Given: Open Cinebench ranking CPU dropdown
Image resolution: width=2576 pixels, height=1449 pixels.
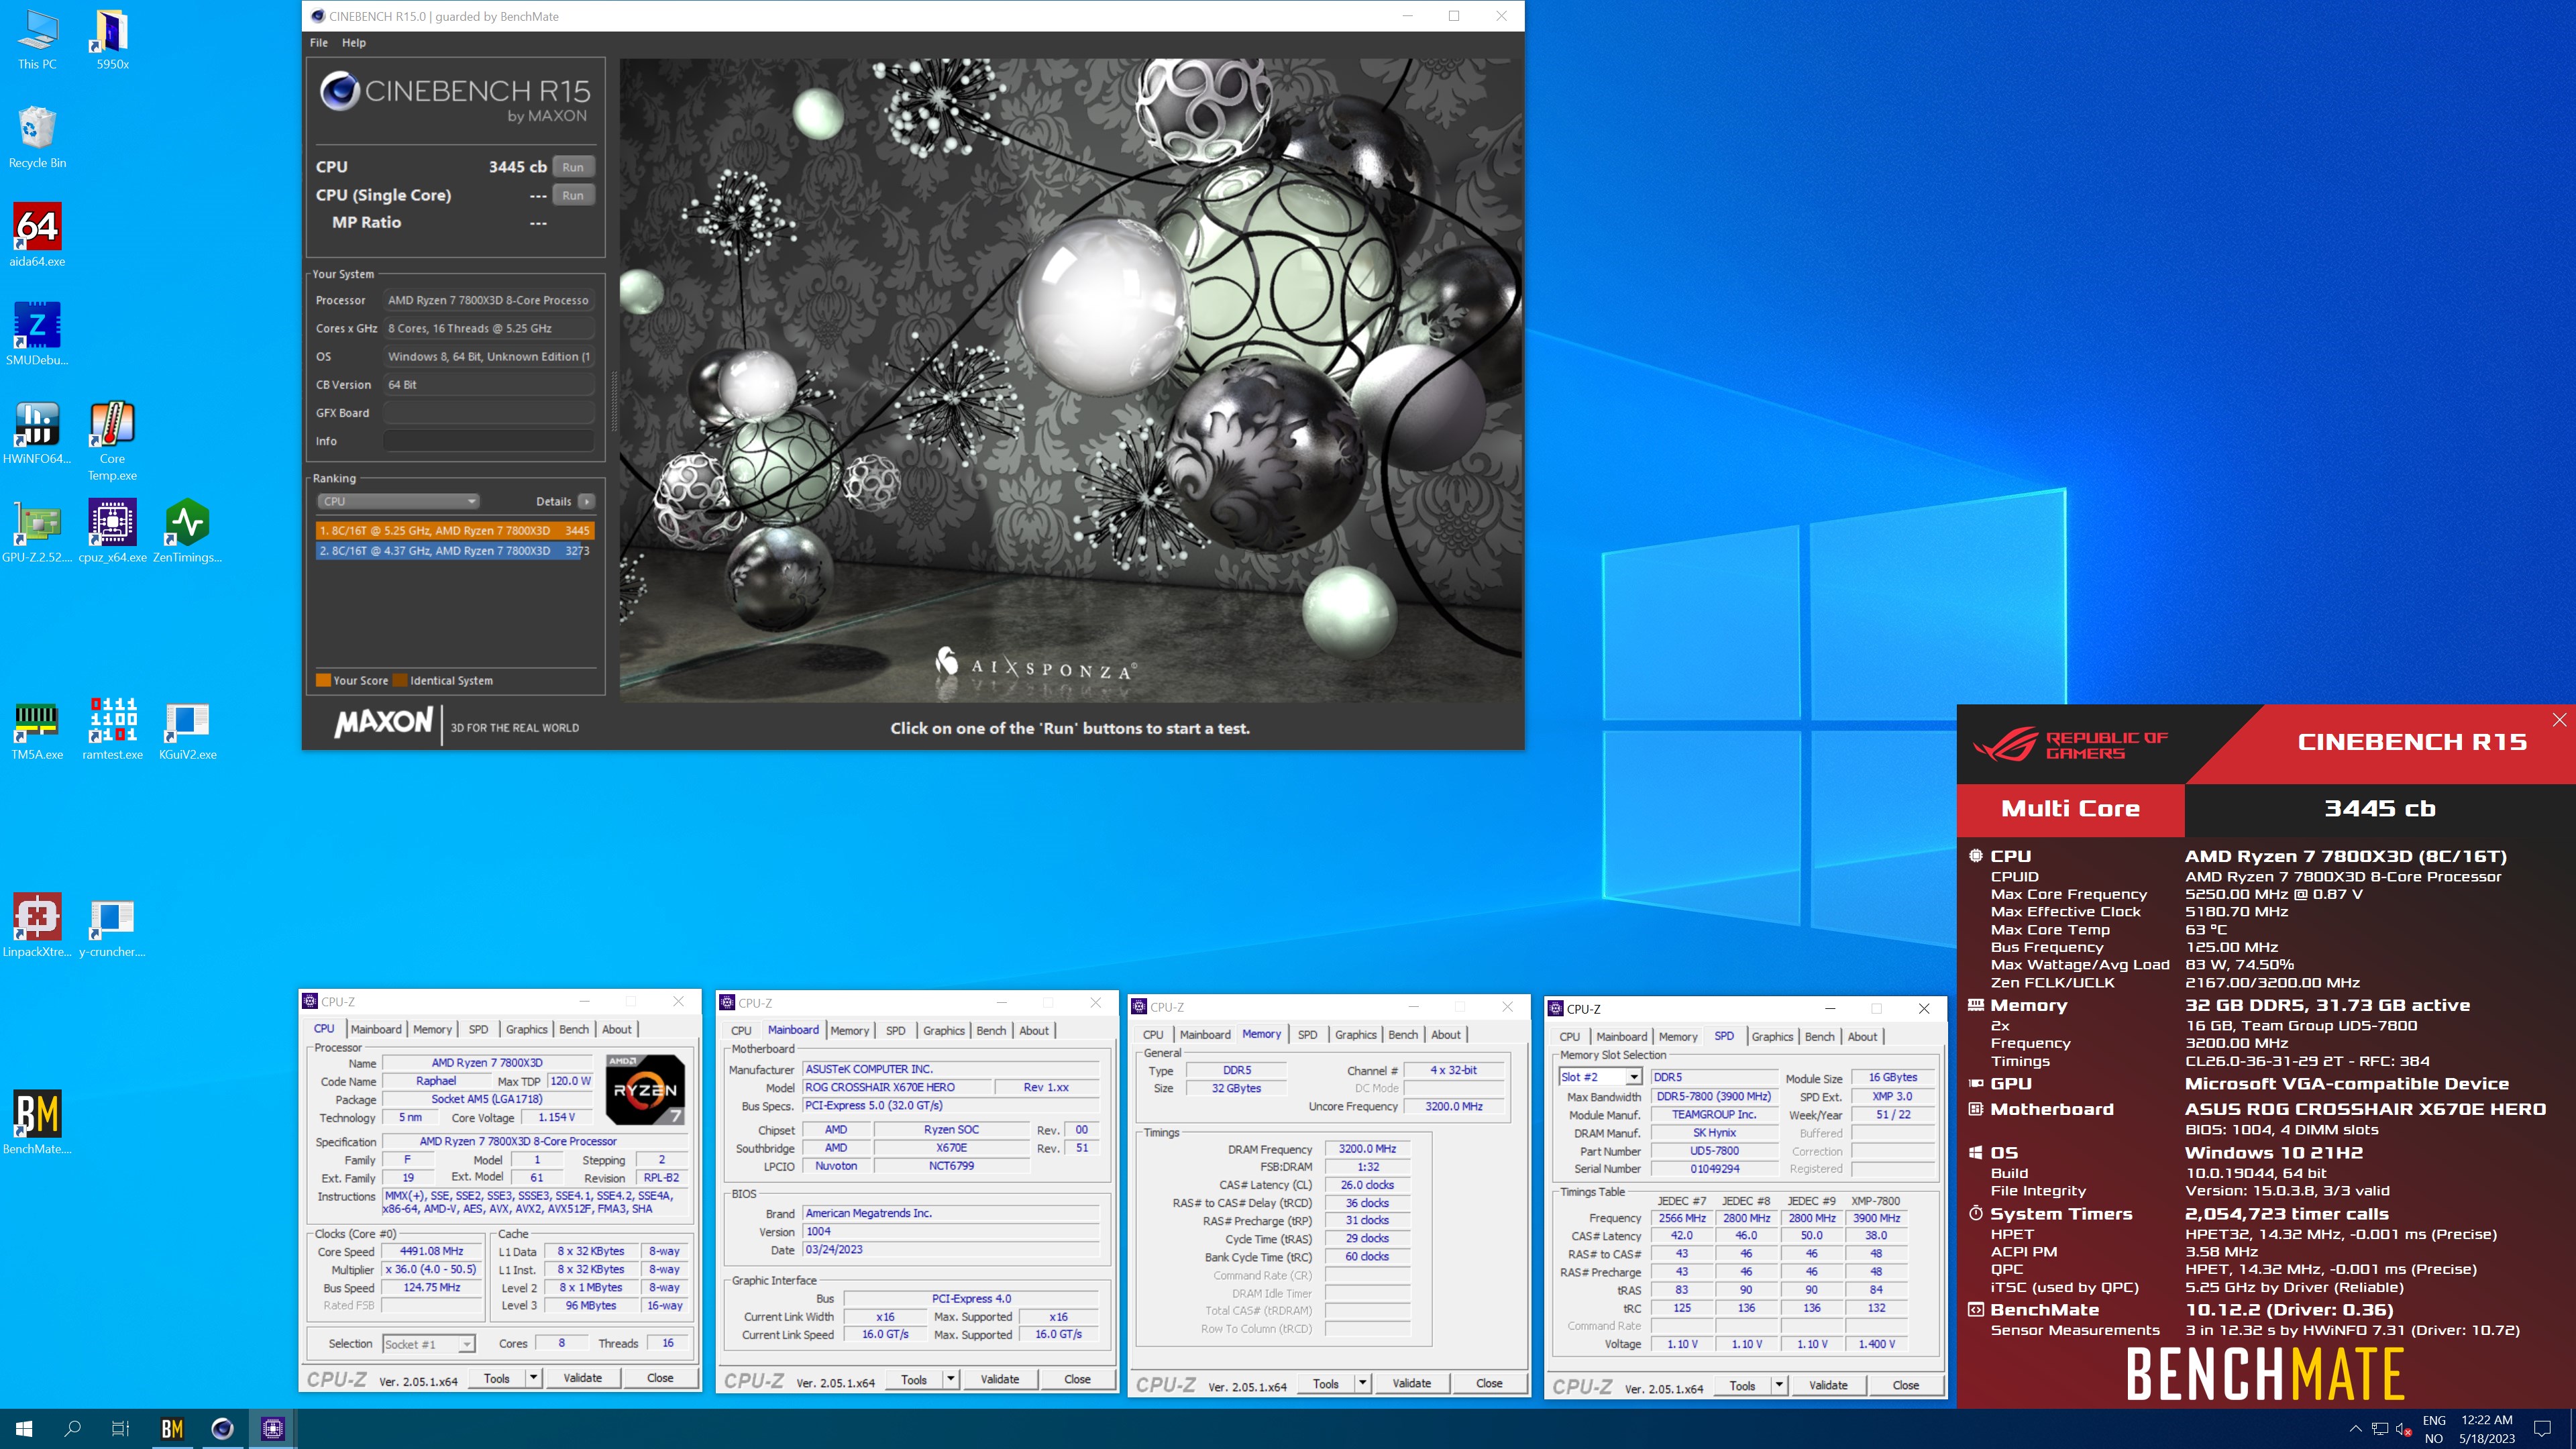Looking at the screenshot, I should click(x=398, y=501).
